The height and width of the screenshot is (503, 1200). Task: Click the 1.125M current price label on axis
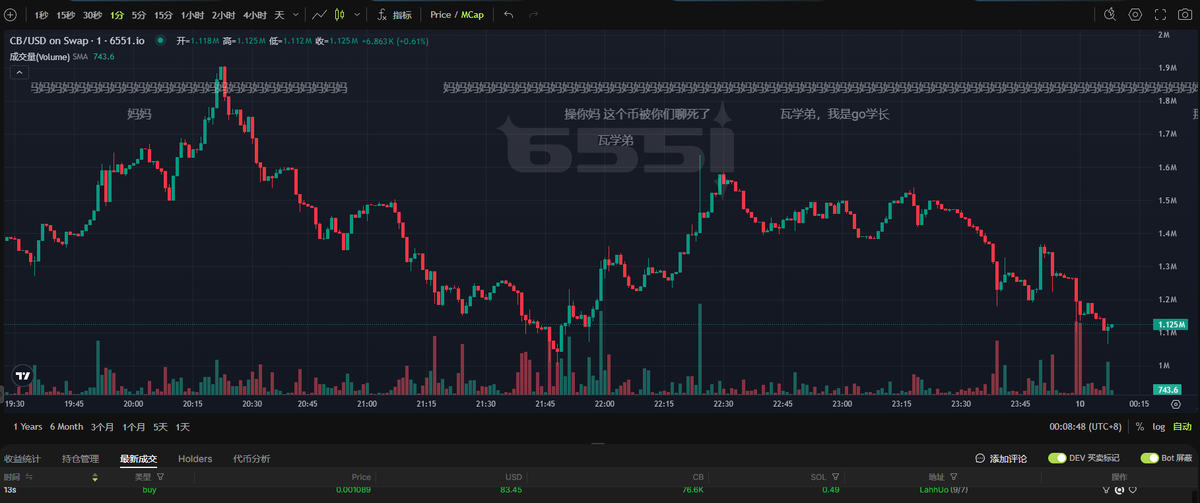click(x=1169, y=325)
